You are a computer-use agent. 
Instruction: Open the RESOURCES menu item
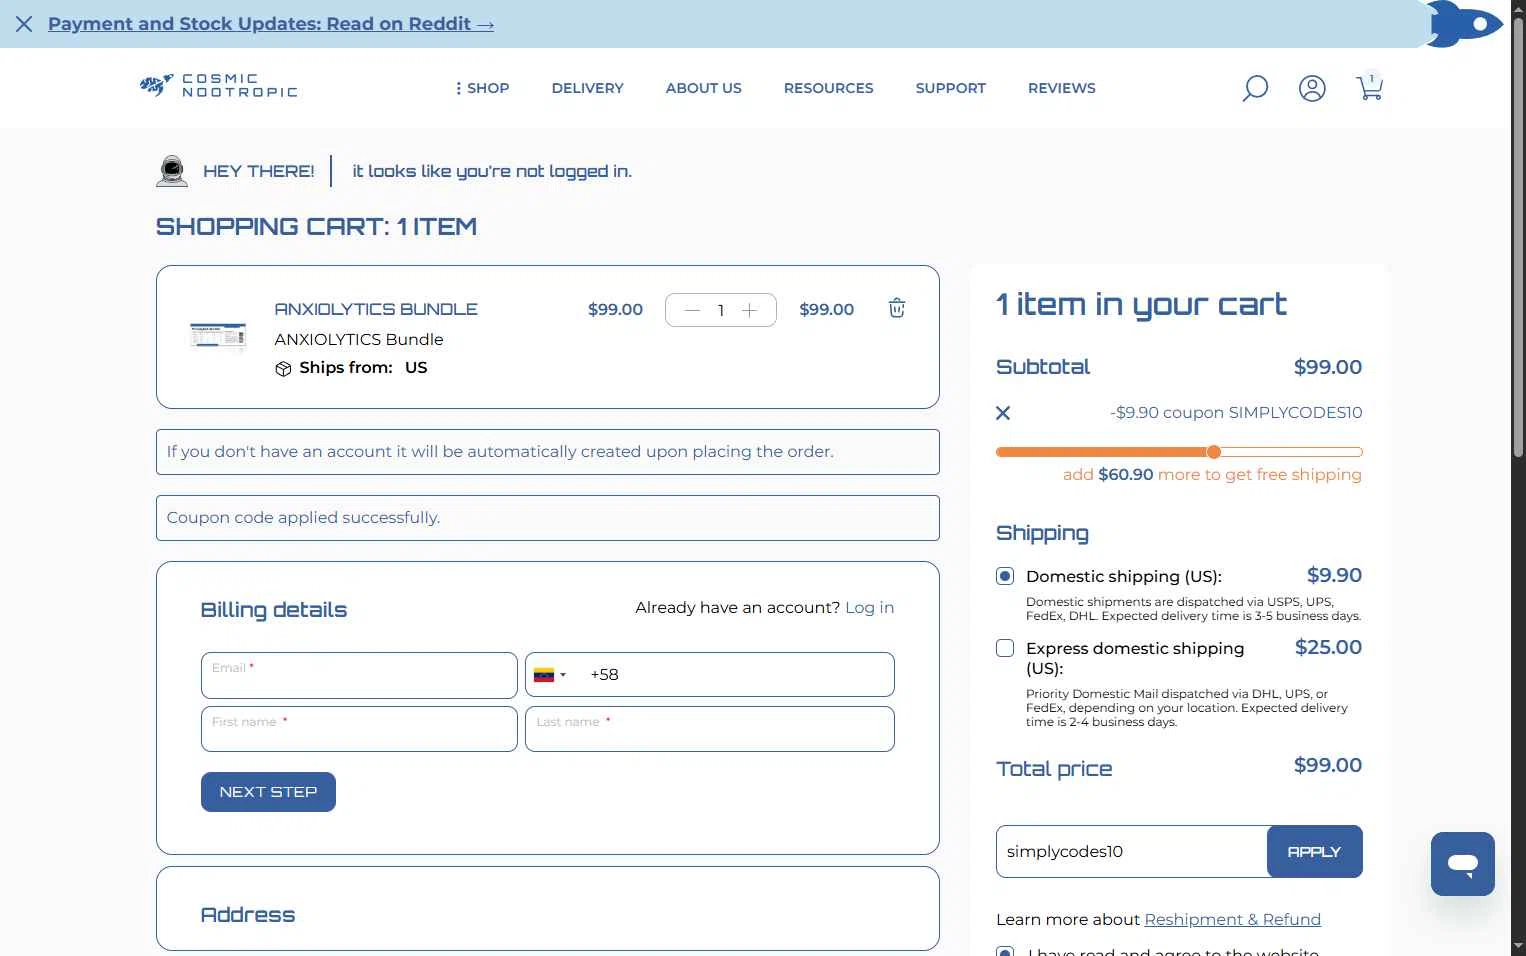point(828,88)
